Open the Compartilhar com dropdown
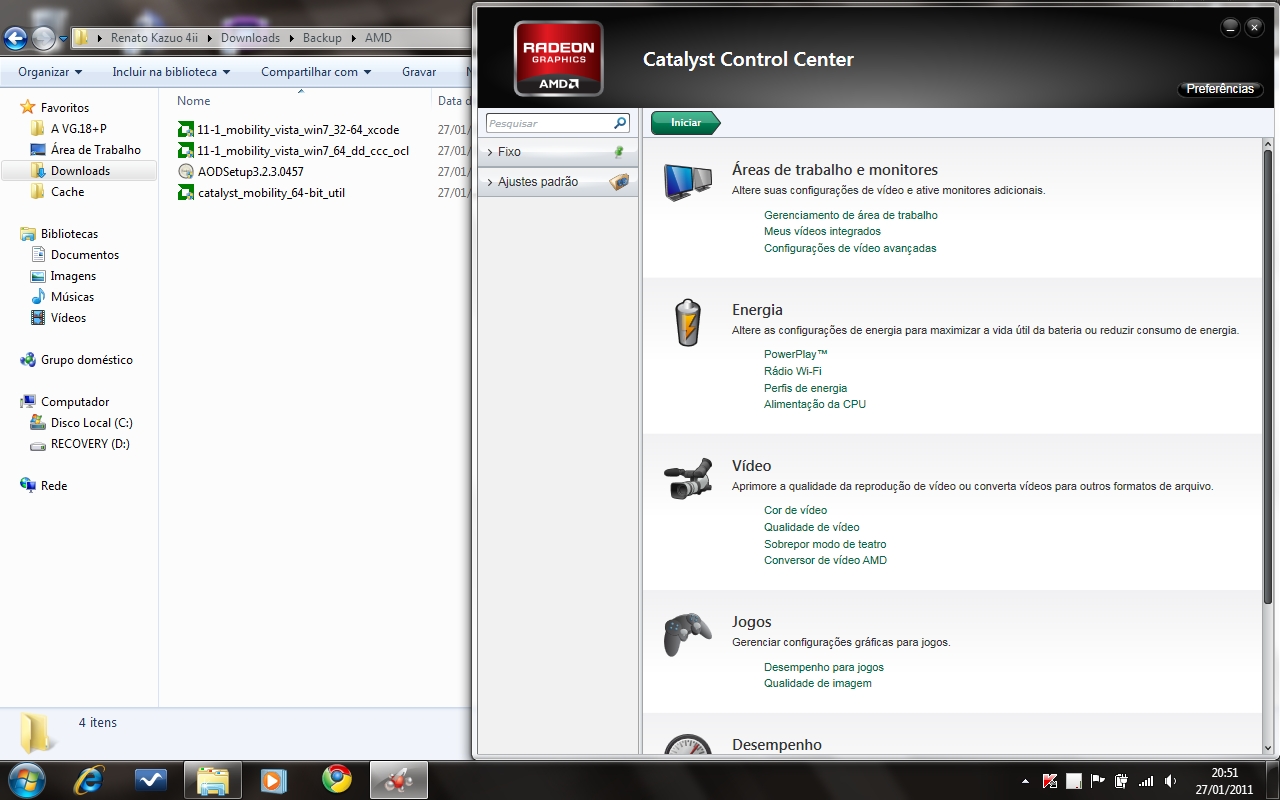Screen dimensions: 1280x800 pyautogui.click(x=316, y=72)
